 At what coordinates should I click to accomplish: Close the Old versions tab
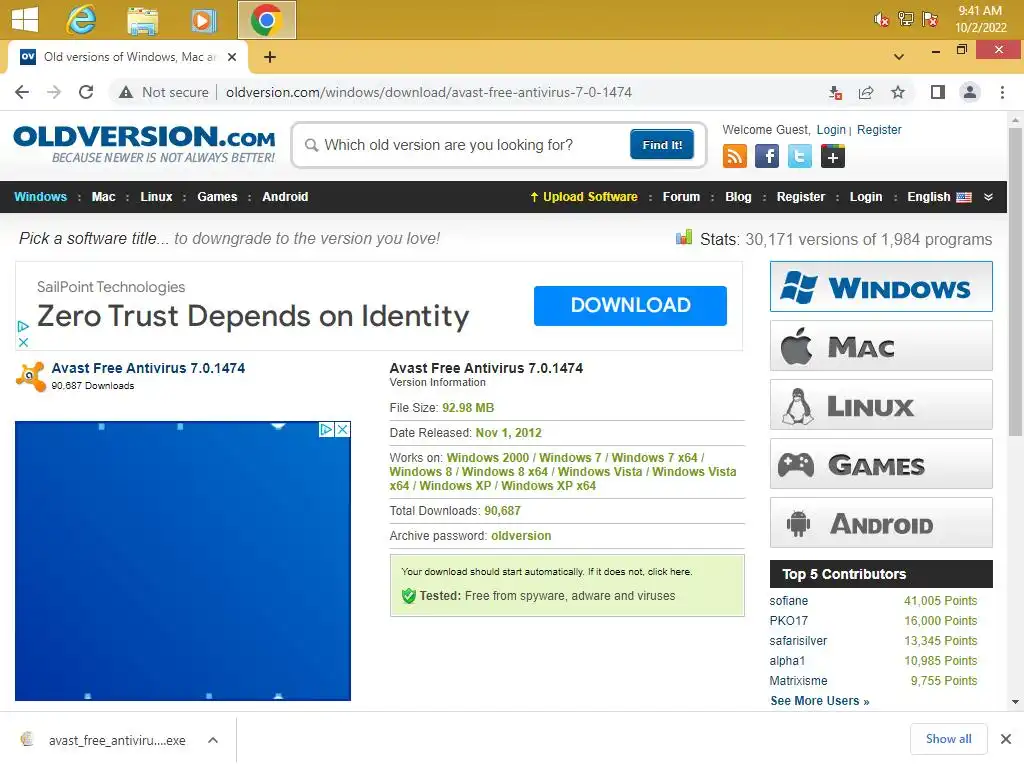(232, 57)
